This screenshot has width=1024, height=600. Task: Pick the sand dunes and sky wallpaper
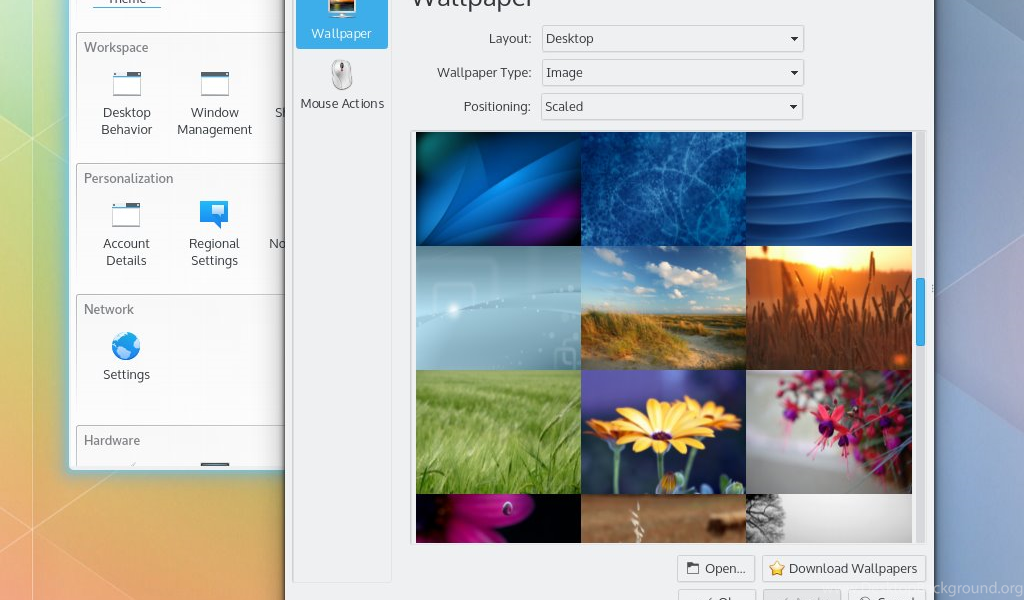pos(663,308)
